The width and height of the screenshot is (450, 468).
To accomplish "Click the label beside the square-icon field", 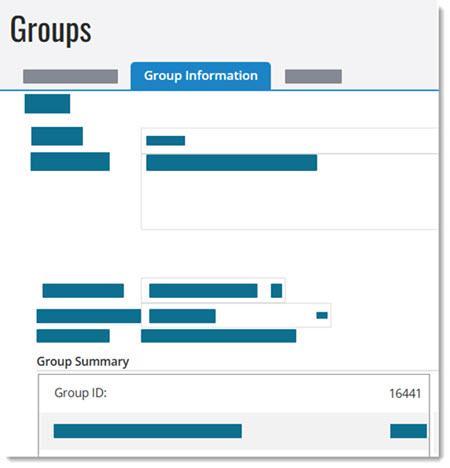I will pos(83,291).
